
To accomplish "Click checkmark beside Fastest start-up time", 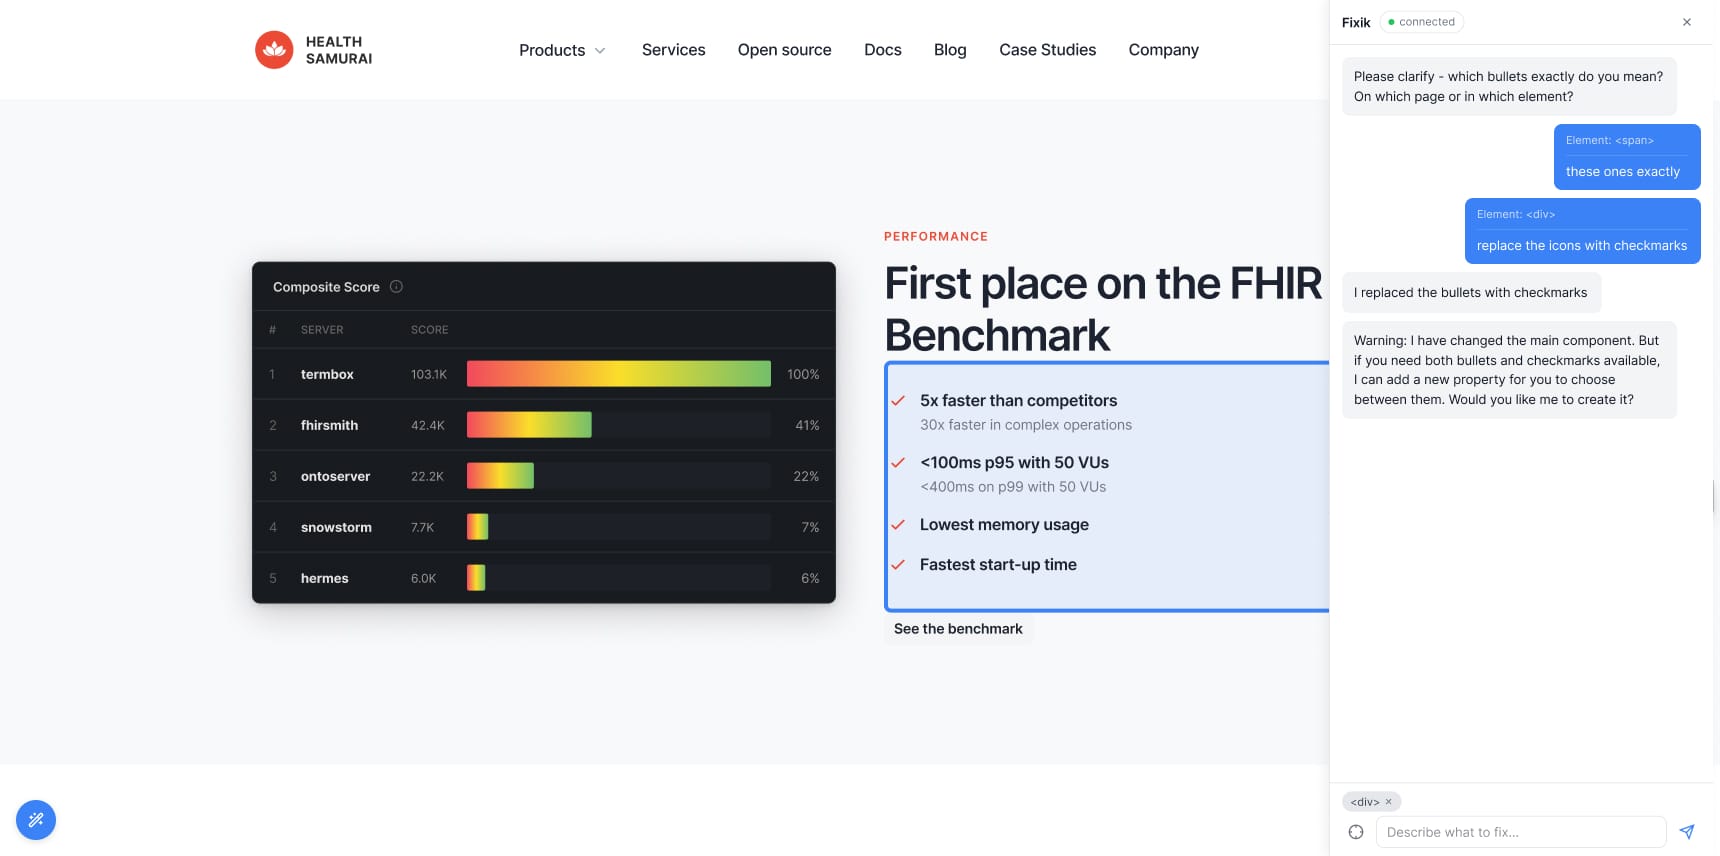I will [898, 565].
